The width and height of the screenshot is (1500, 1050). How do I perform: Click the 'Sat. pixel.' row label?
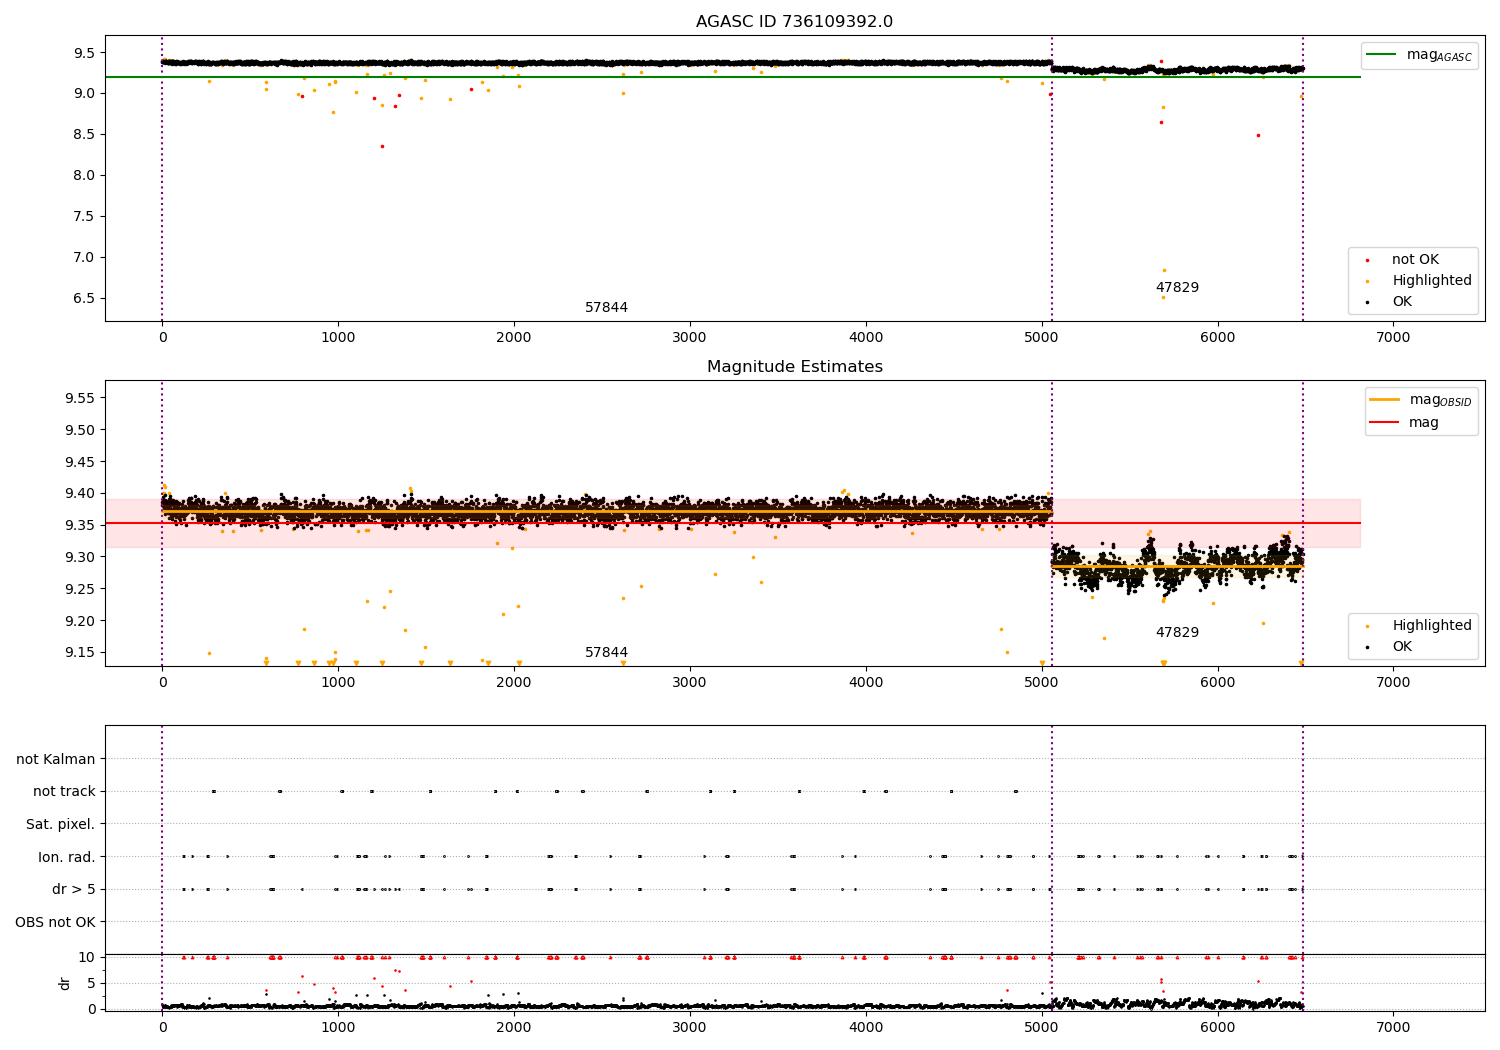tap(61, 825)
